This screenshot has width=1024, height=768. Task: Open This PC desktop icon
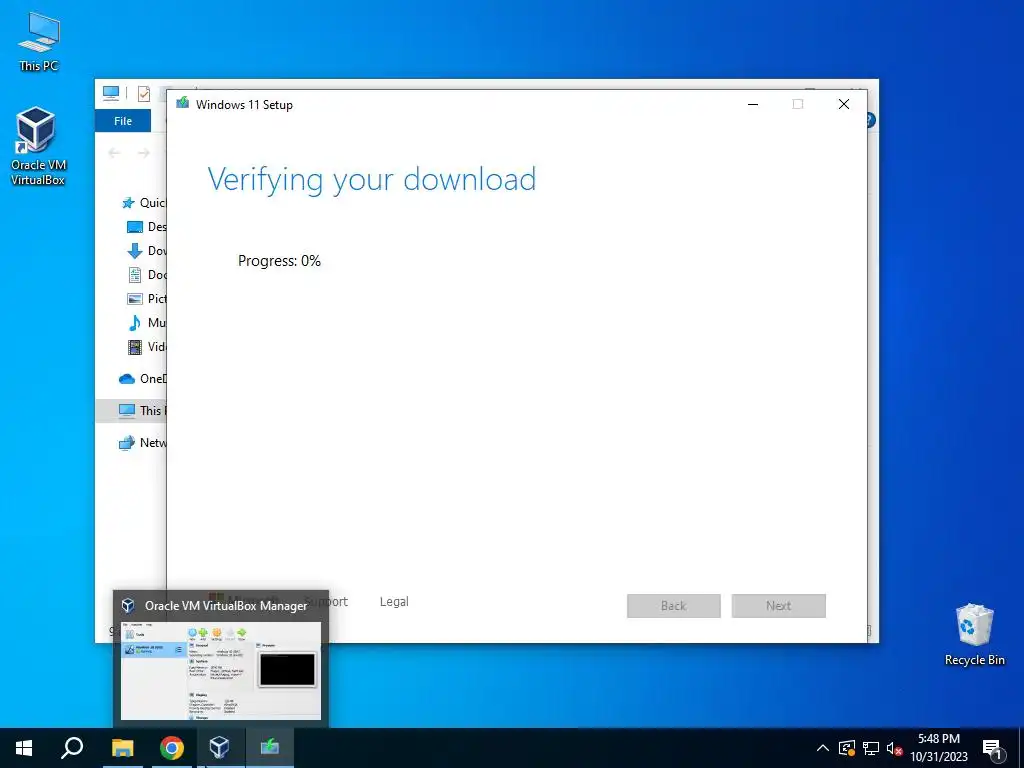pos(39,41)
